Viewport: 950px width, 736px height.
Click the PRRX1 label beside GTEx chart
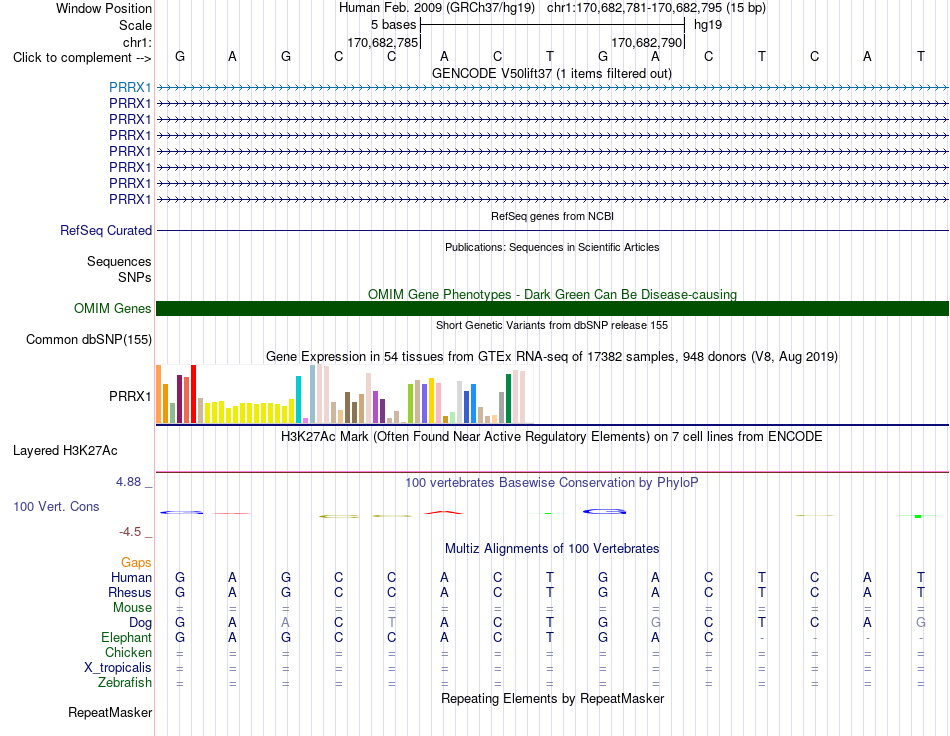point(130,396)
